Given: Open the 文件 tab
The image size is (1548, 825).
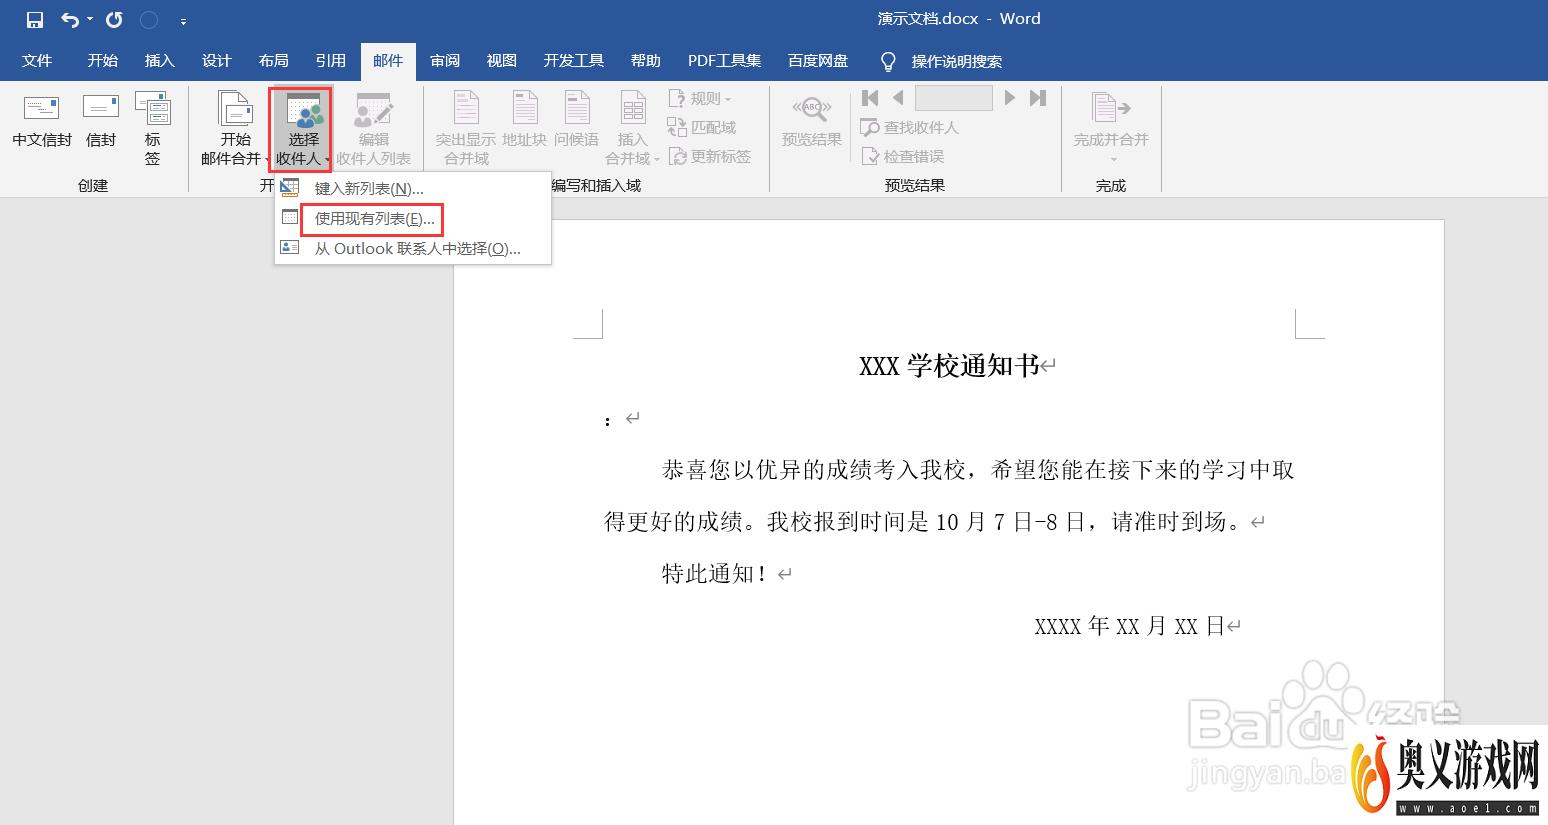Looking at the screenshot, I should click(37, 61).
